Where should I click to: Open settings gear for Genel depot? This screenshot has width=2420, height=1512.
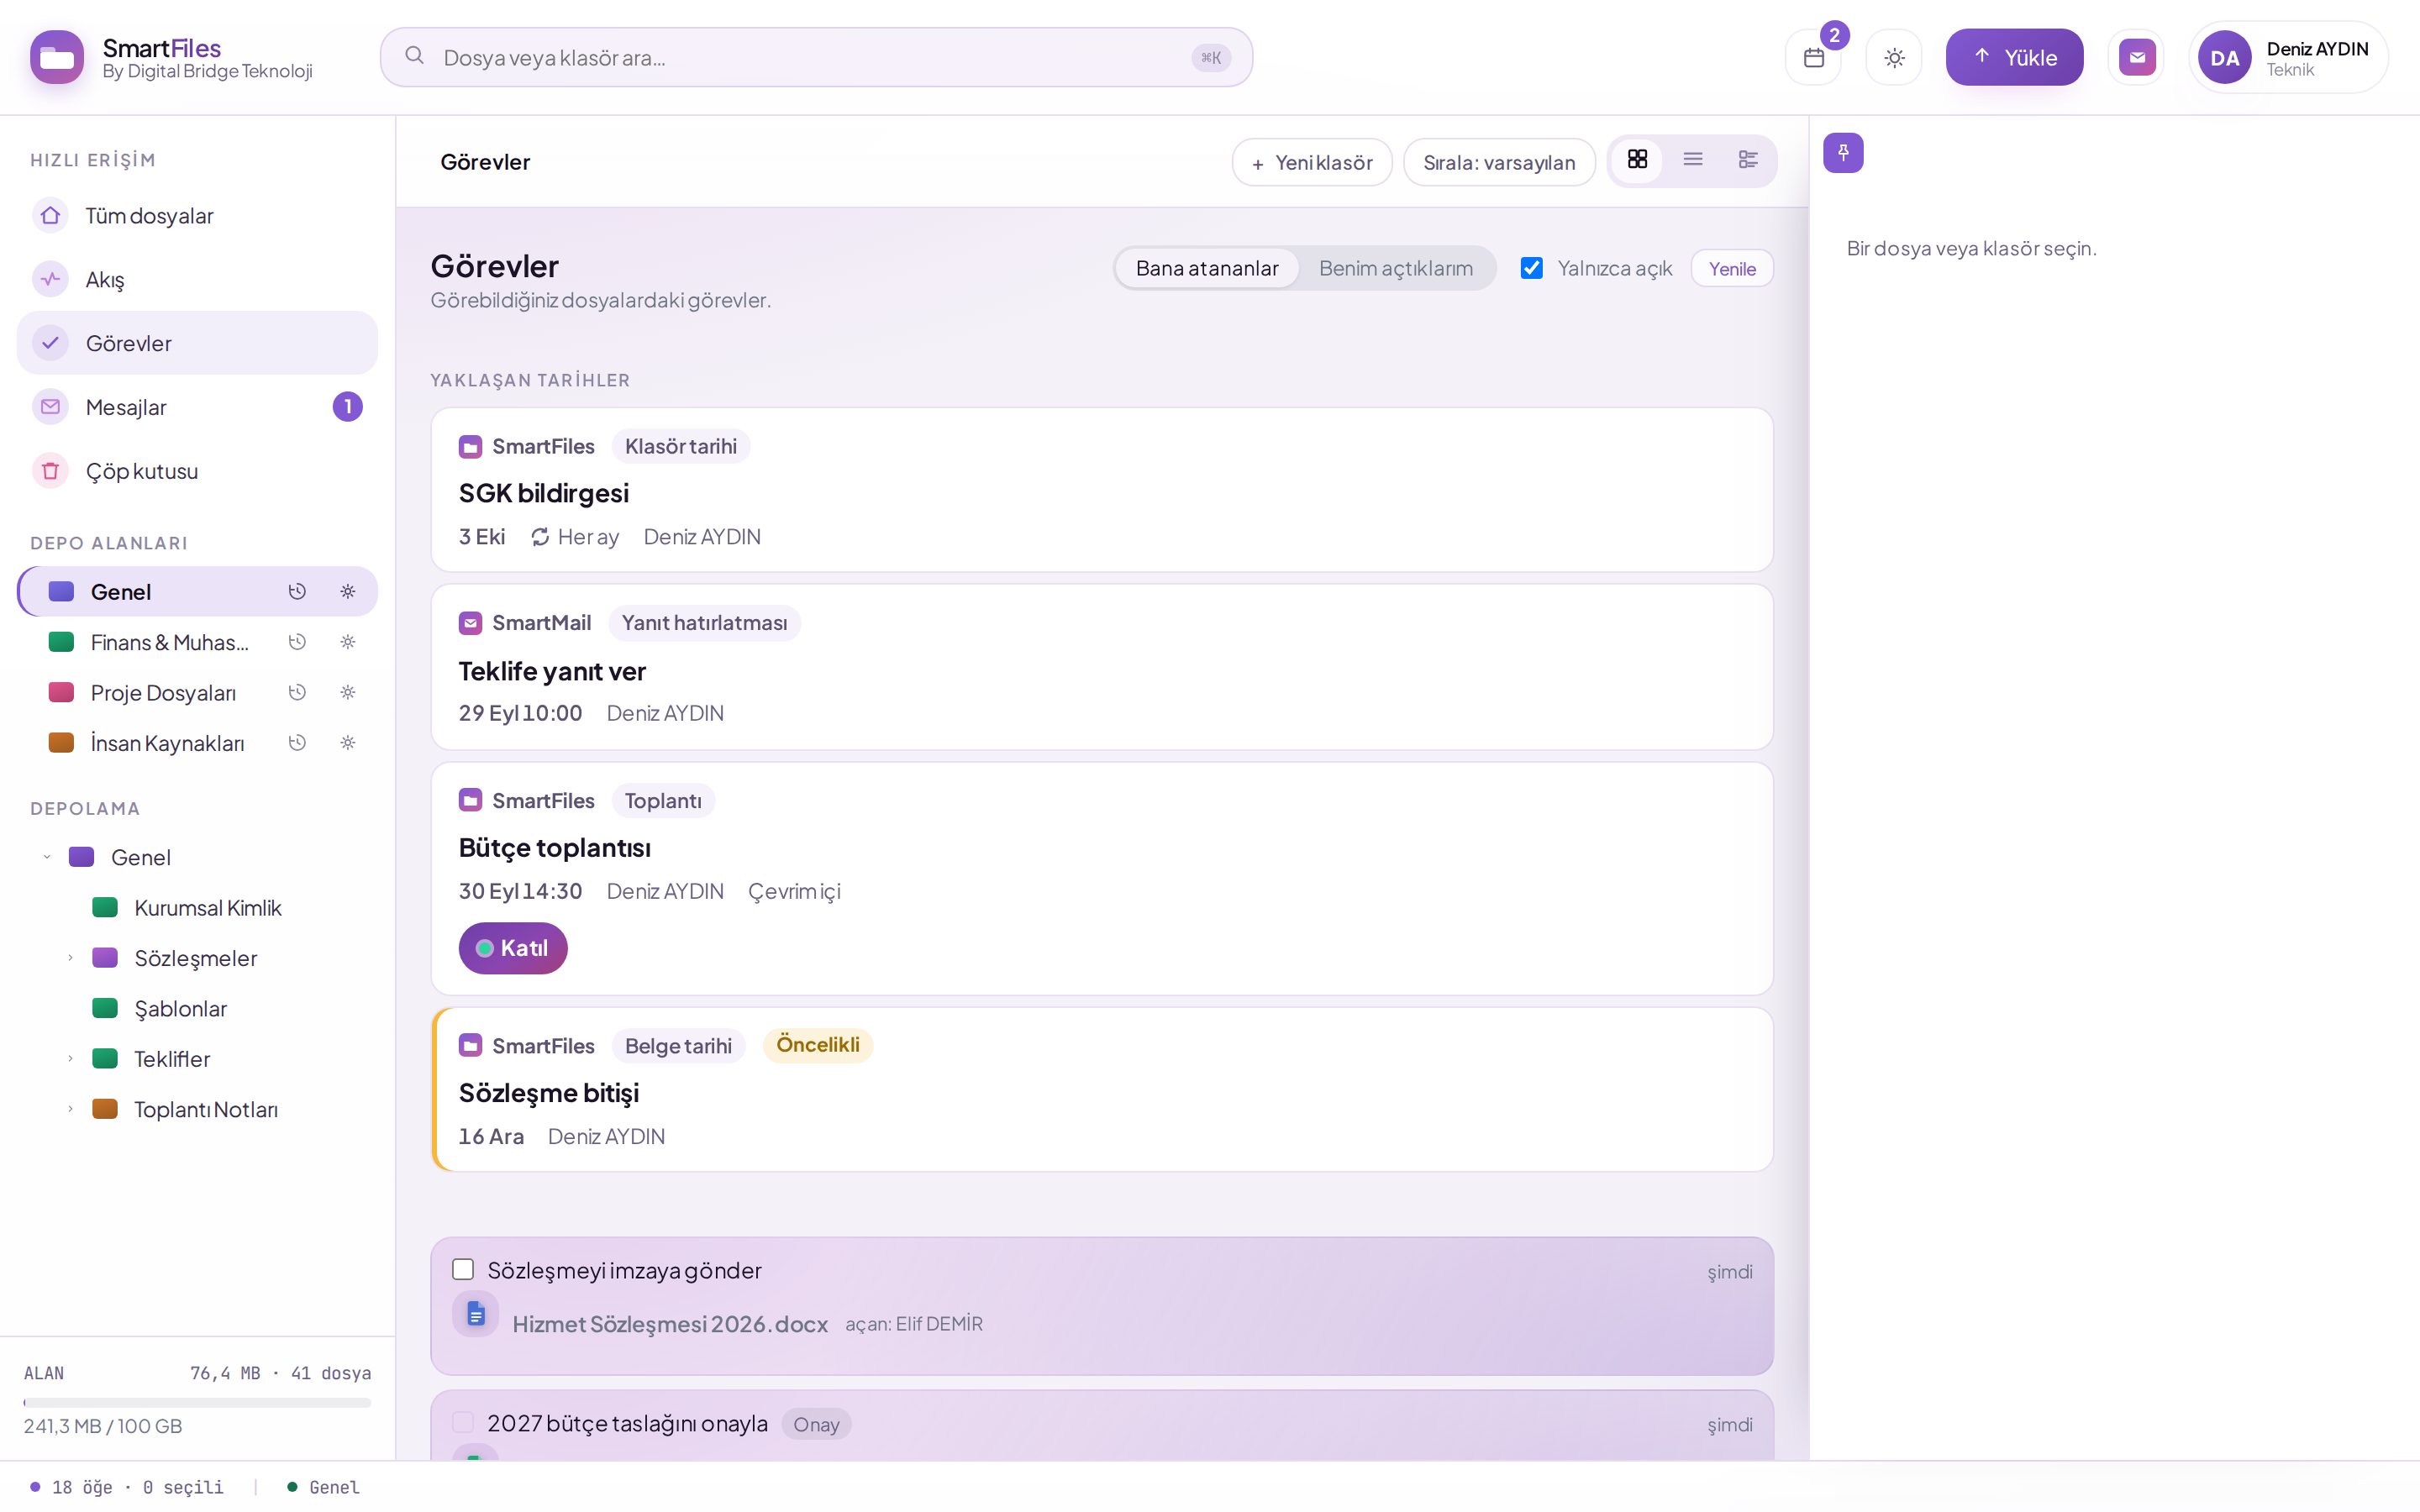click(347, 592)
